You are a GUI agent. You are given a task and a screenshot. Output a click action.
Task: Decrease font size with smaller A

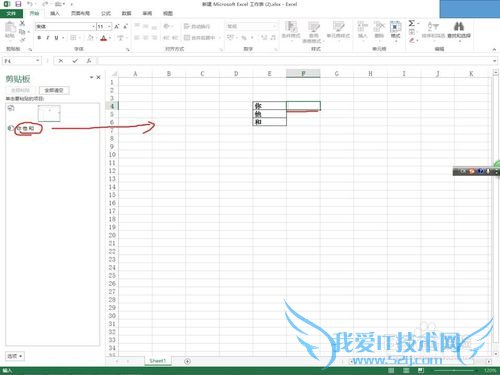[x=125, y=26]
